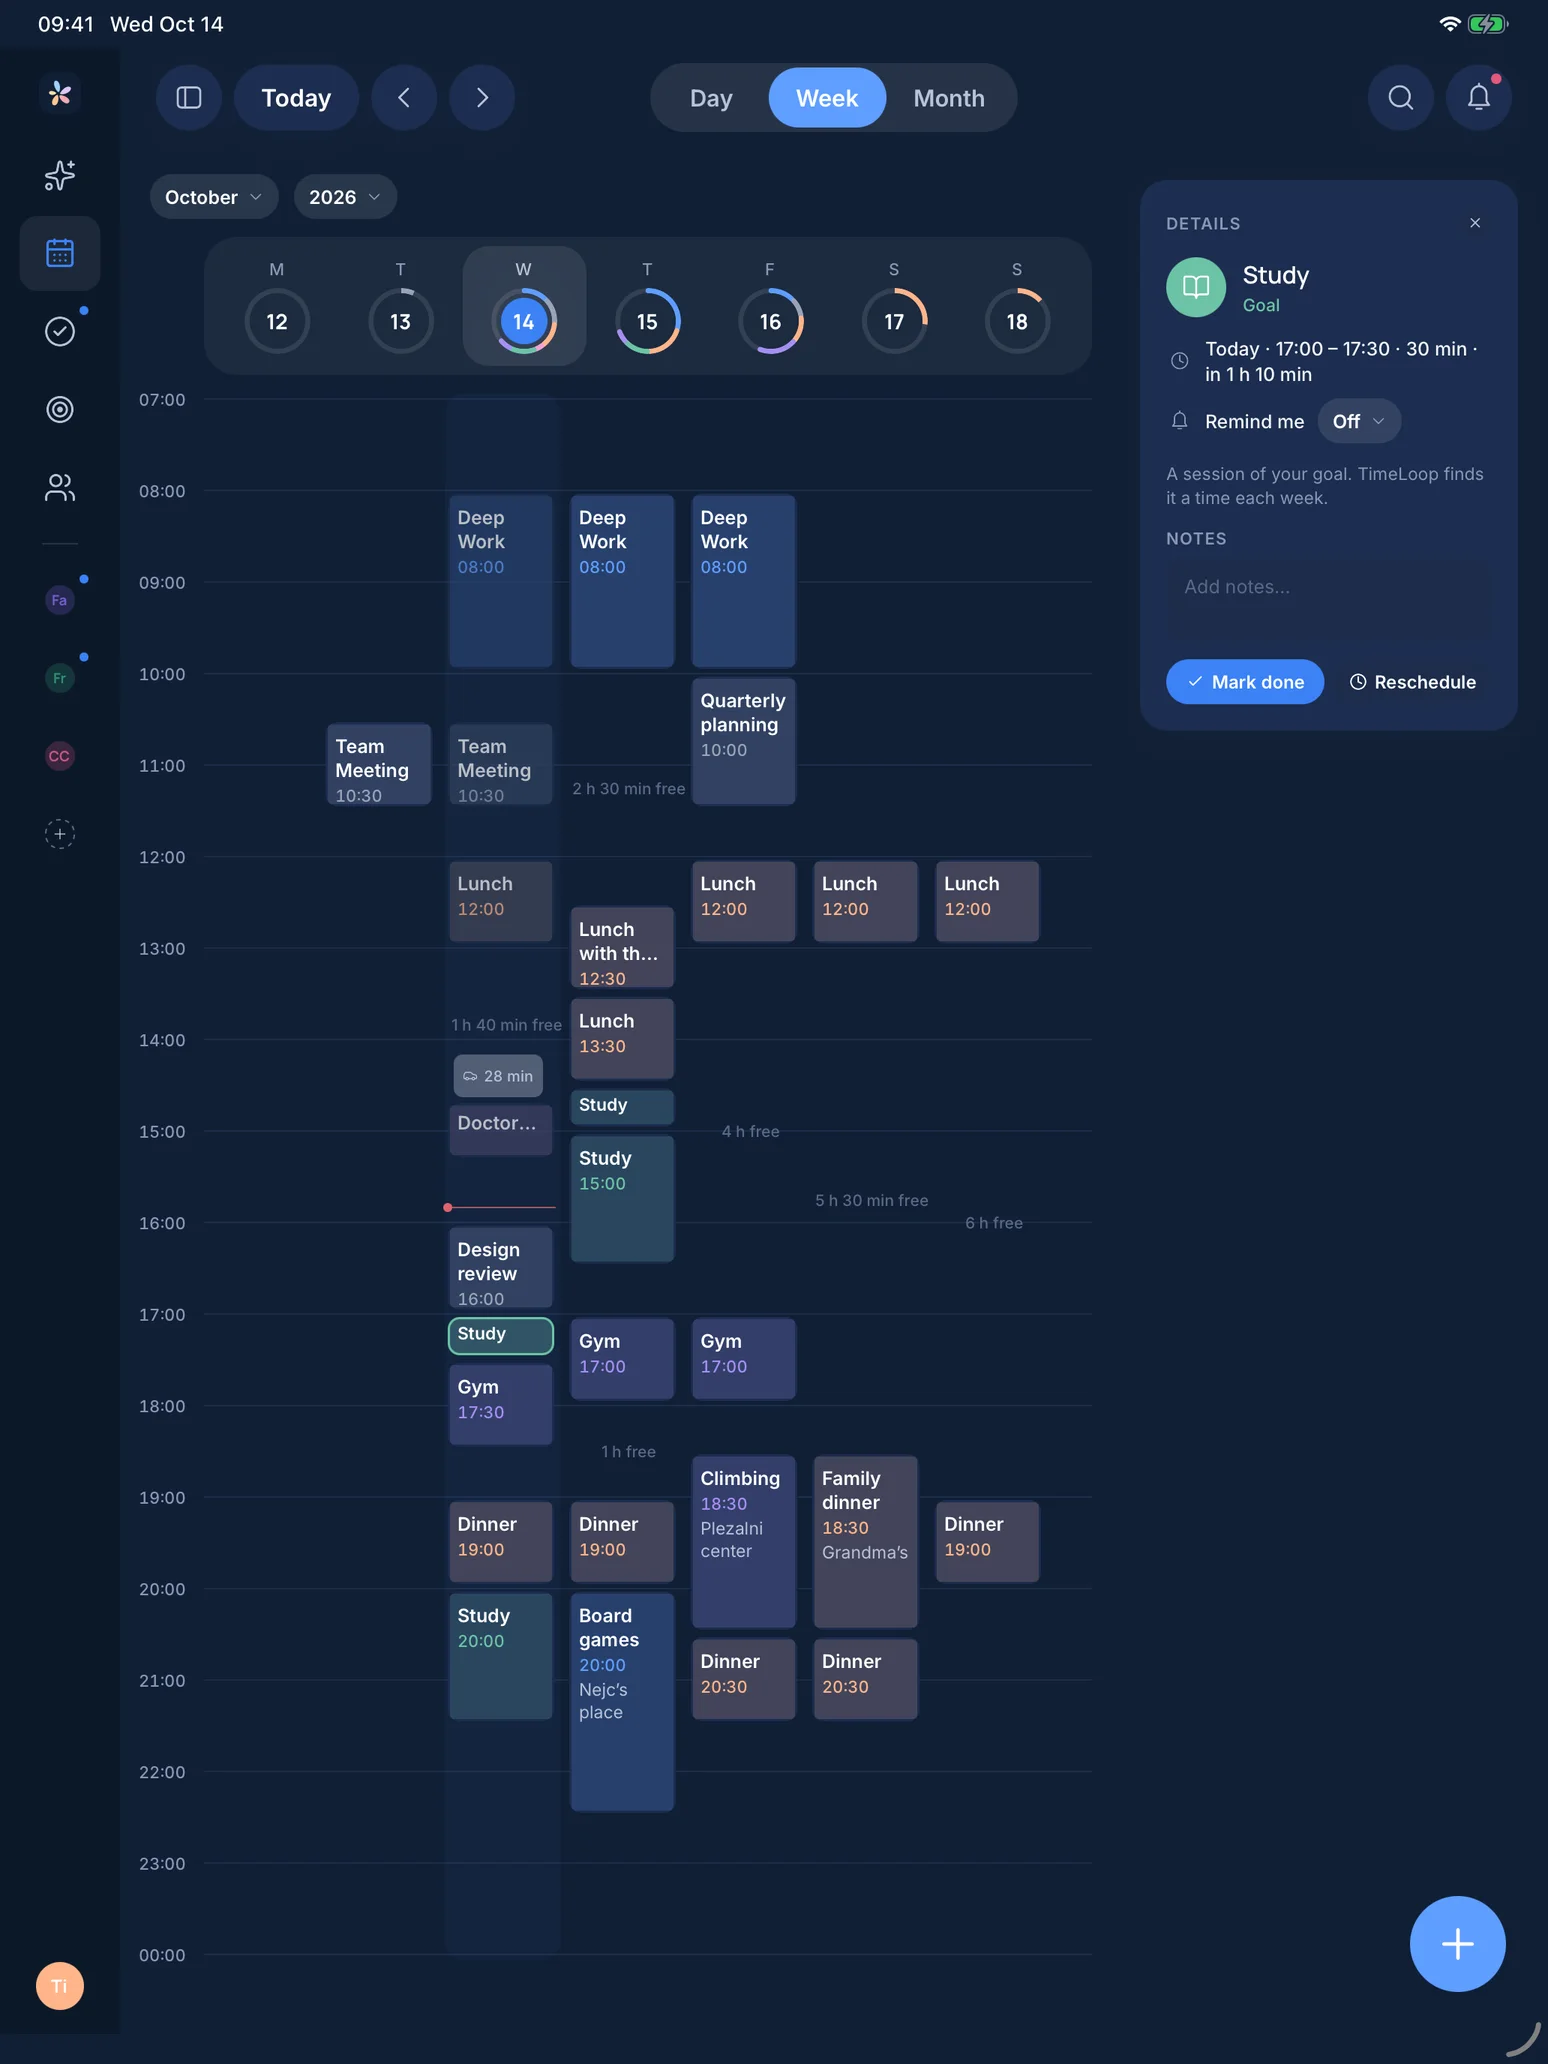Open the Climbing event at Plezalni center
Viewport: 1548px width, 2064px height.
click(x=744, y=1542)
